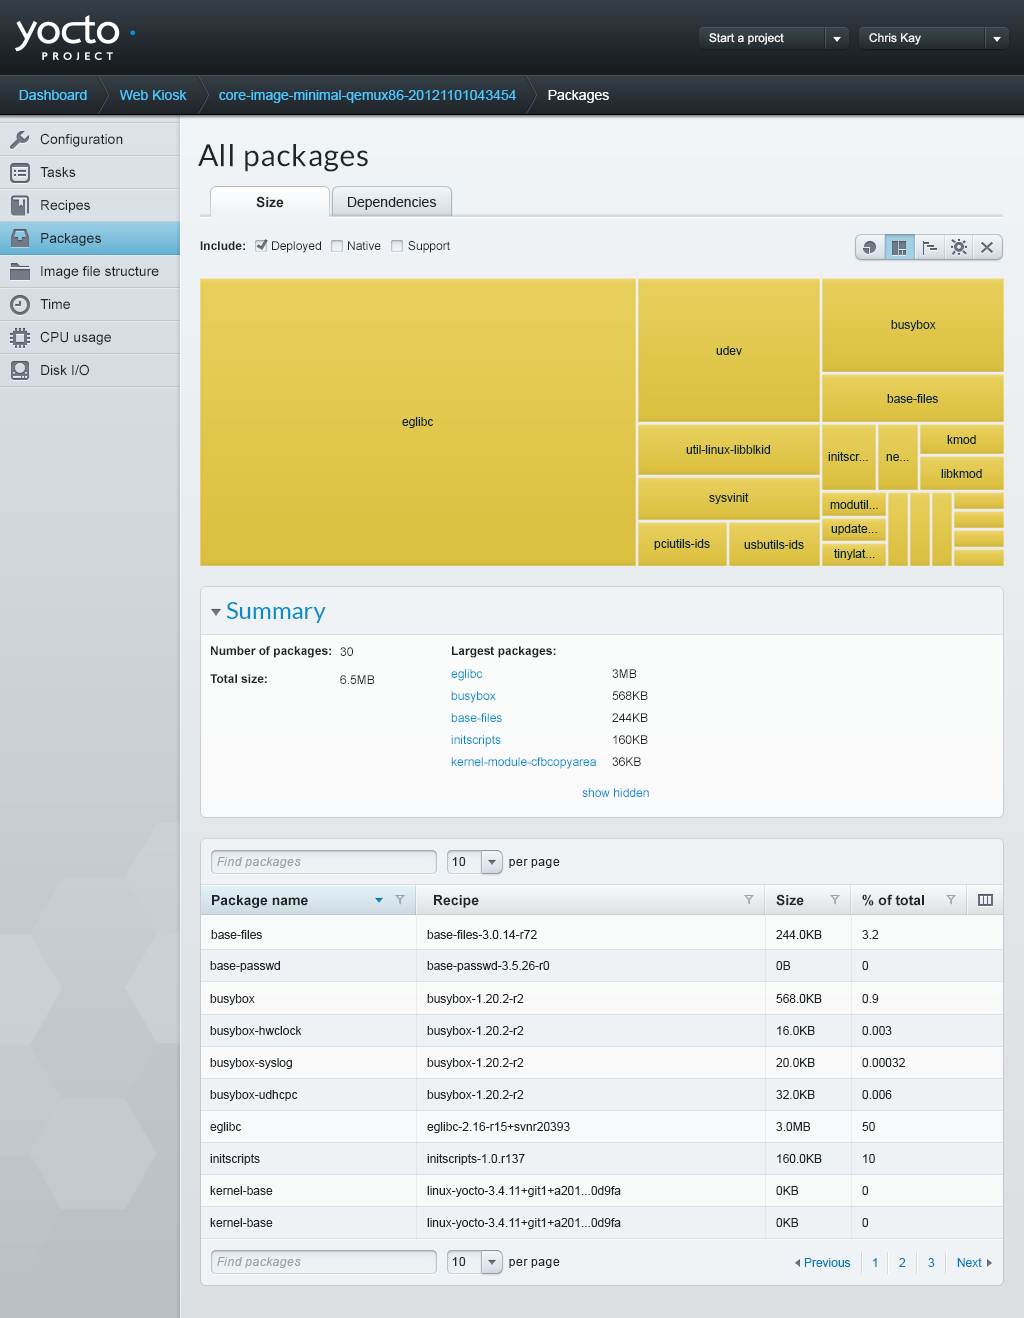Switch to tree hierarchy chart view
Viewport: 1024px width, 1318px height.
[x=929, y=247]
